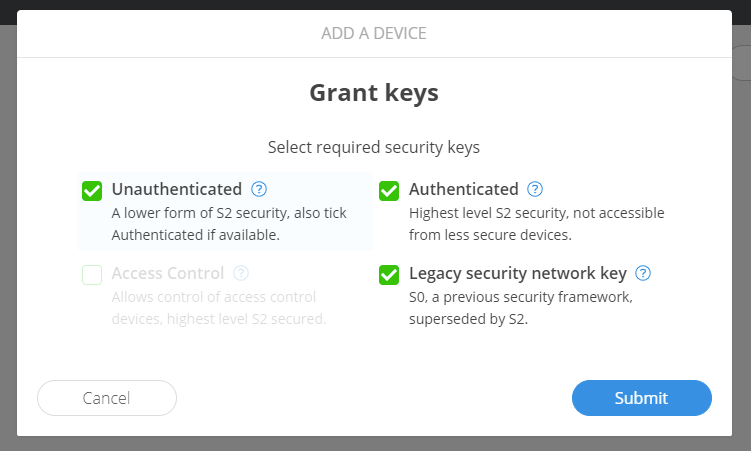Click the ADD A DEVICE dialog title
Screen dimensions: 751x451
pos(374,34)
